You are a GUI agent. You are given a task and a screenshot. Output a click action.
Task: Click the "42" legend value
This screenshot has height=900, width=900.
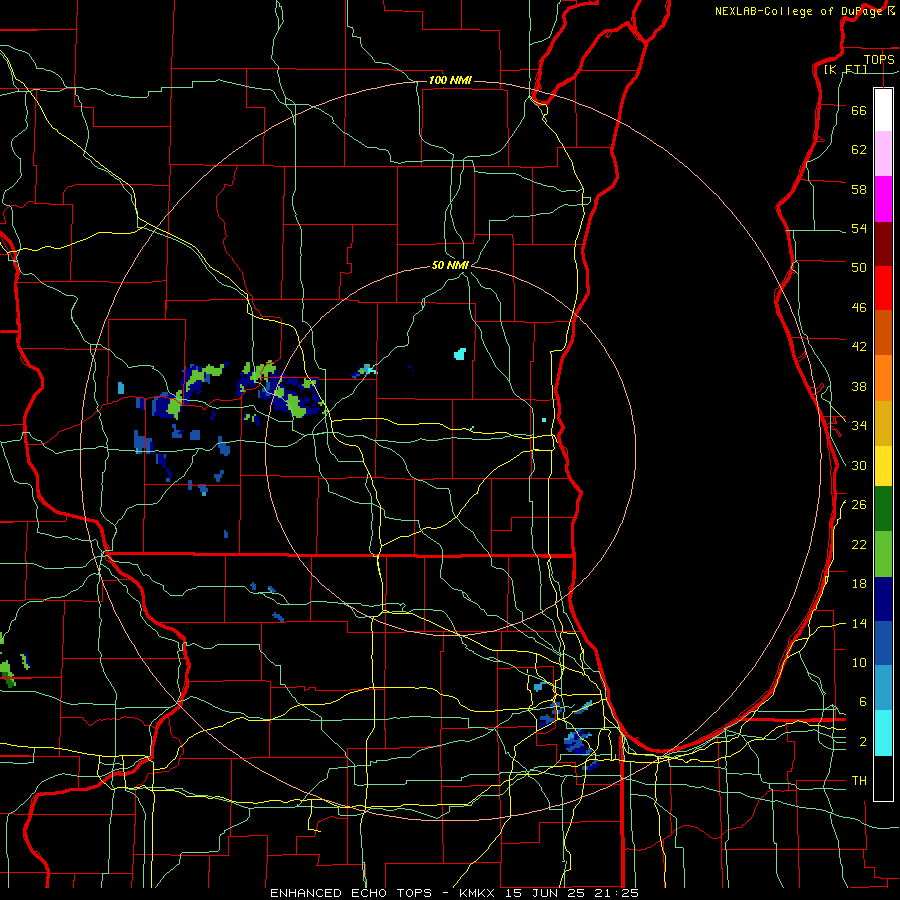(x=859, y=347)
